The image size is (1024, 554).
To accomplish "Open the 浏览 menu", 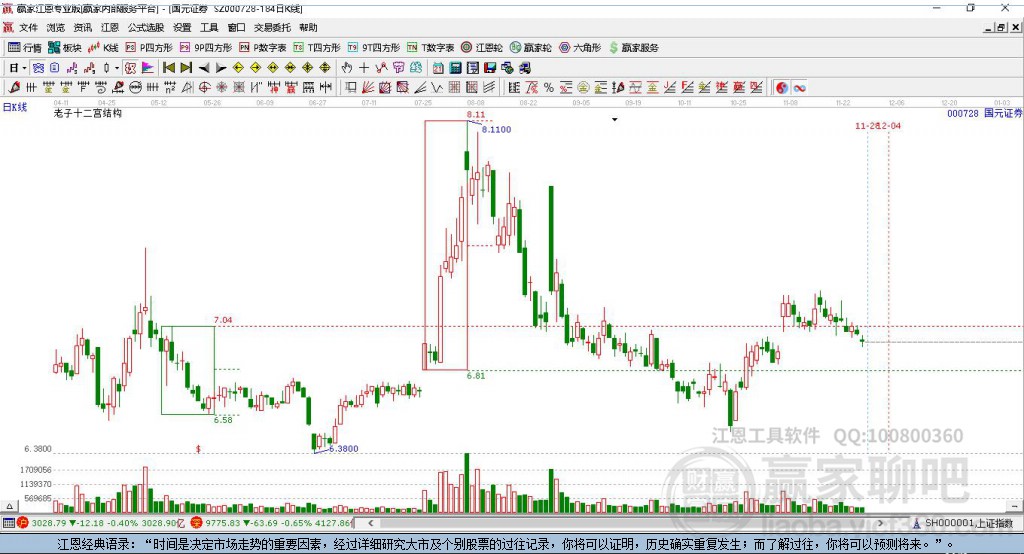I will [x=56, y=27].
